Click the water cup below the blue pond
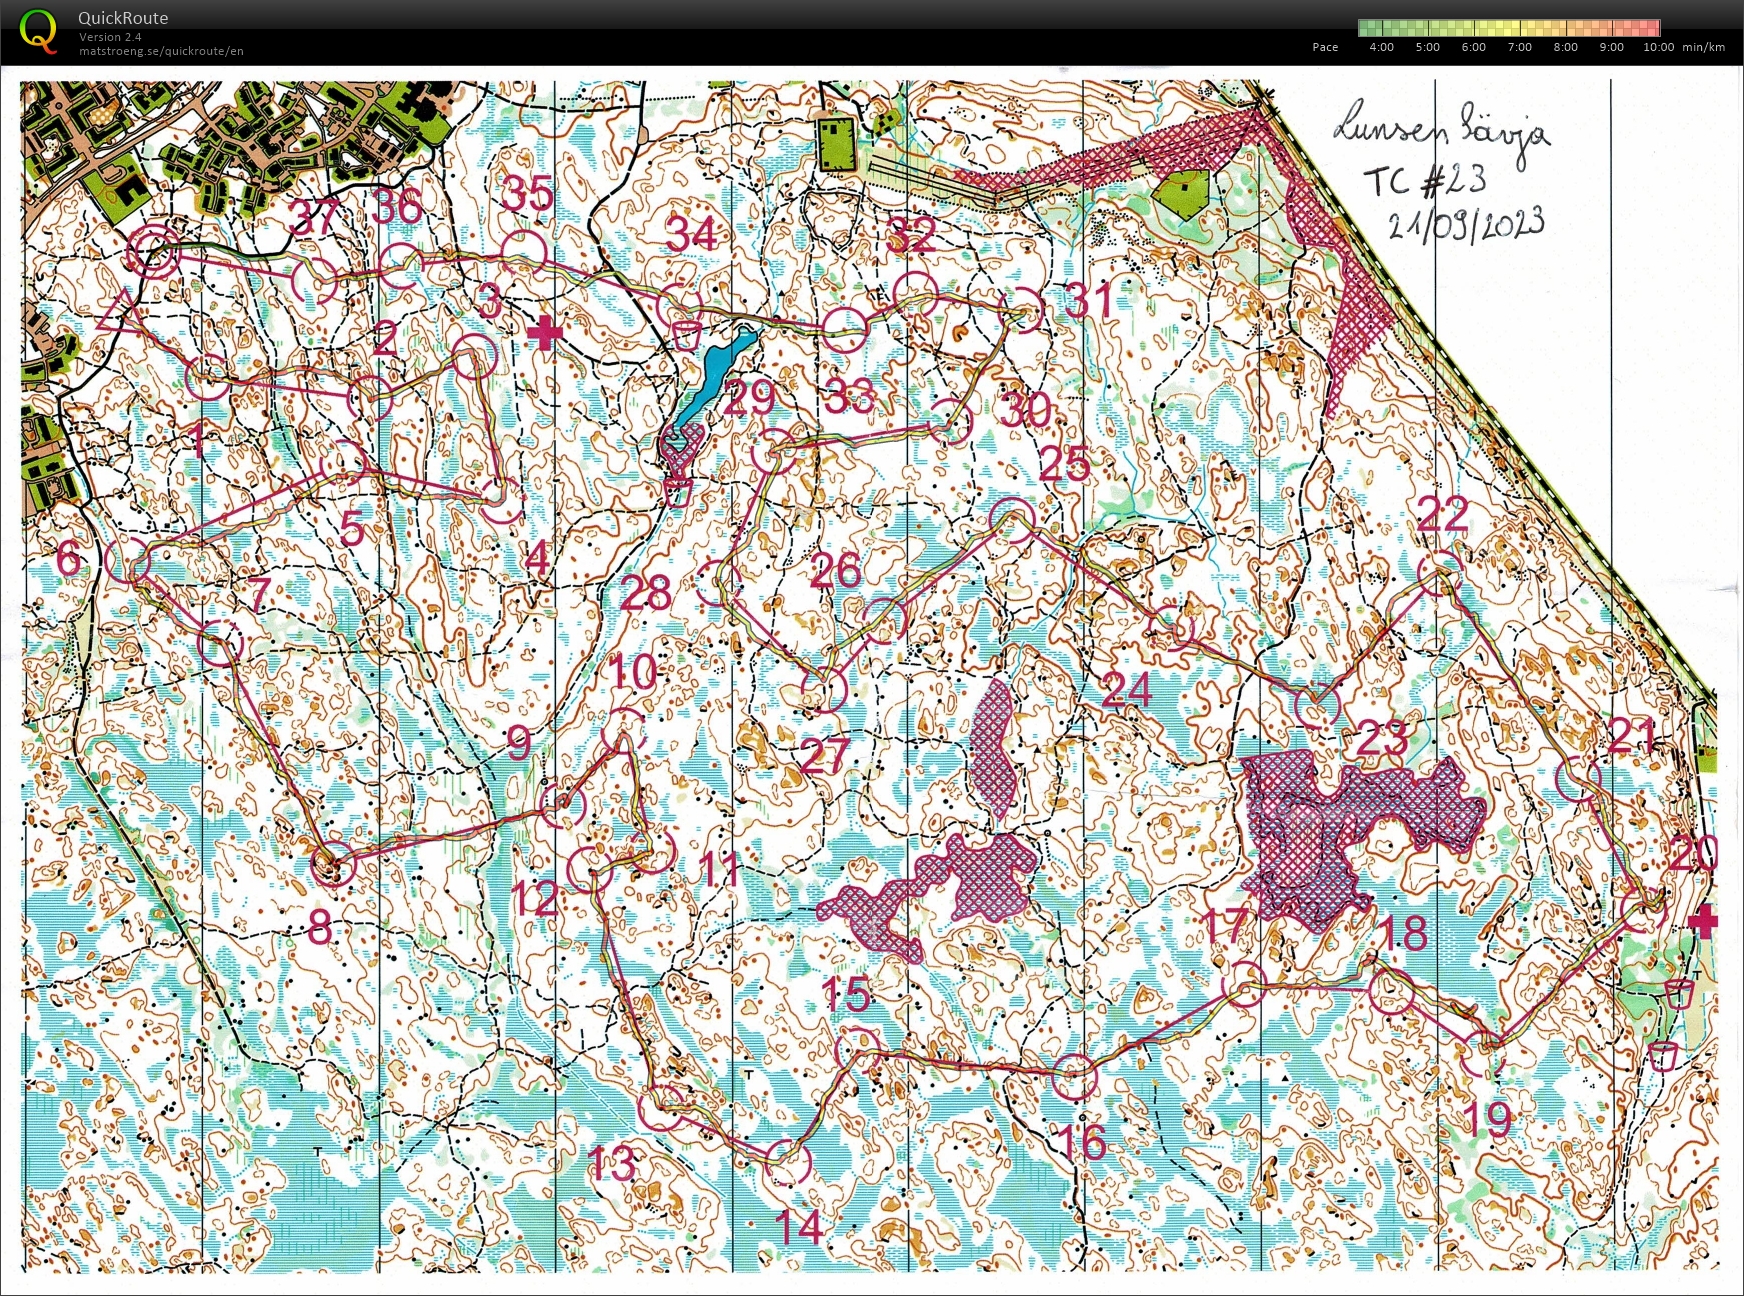The width and height of the screenshot is (1744, 1296). [x=678, y=492]
